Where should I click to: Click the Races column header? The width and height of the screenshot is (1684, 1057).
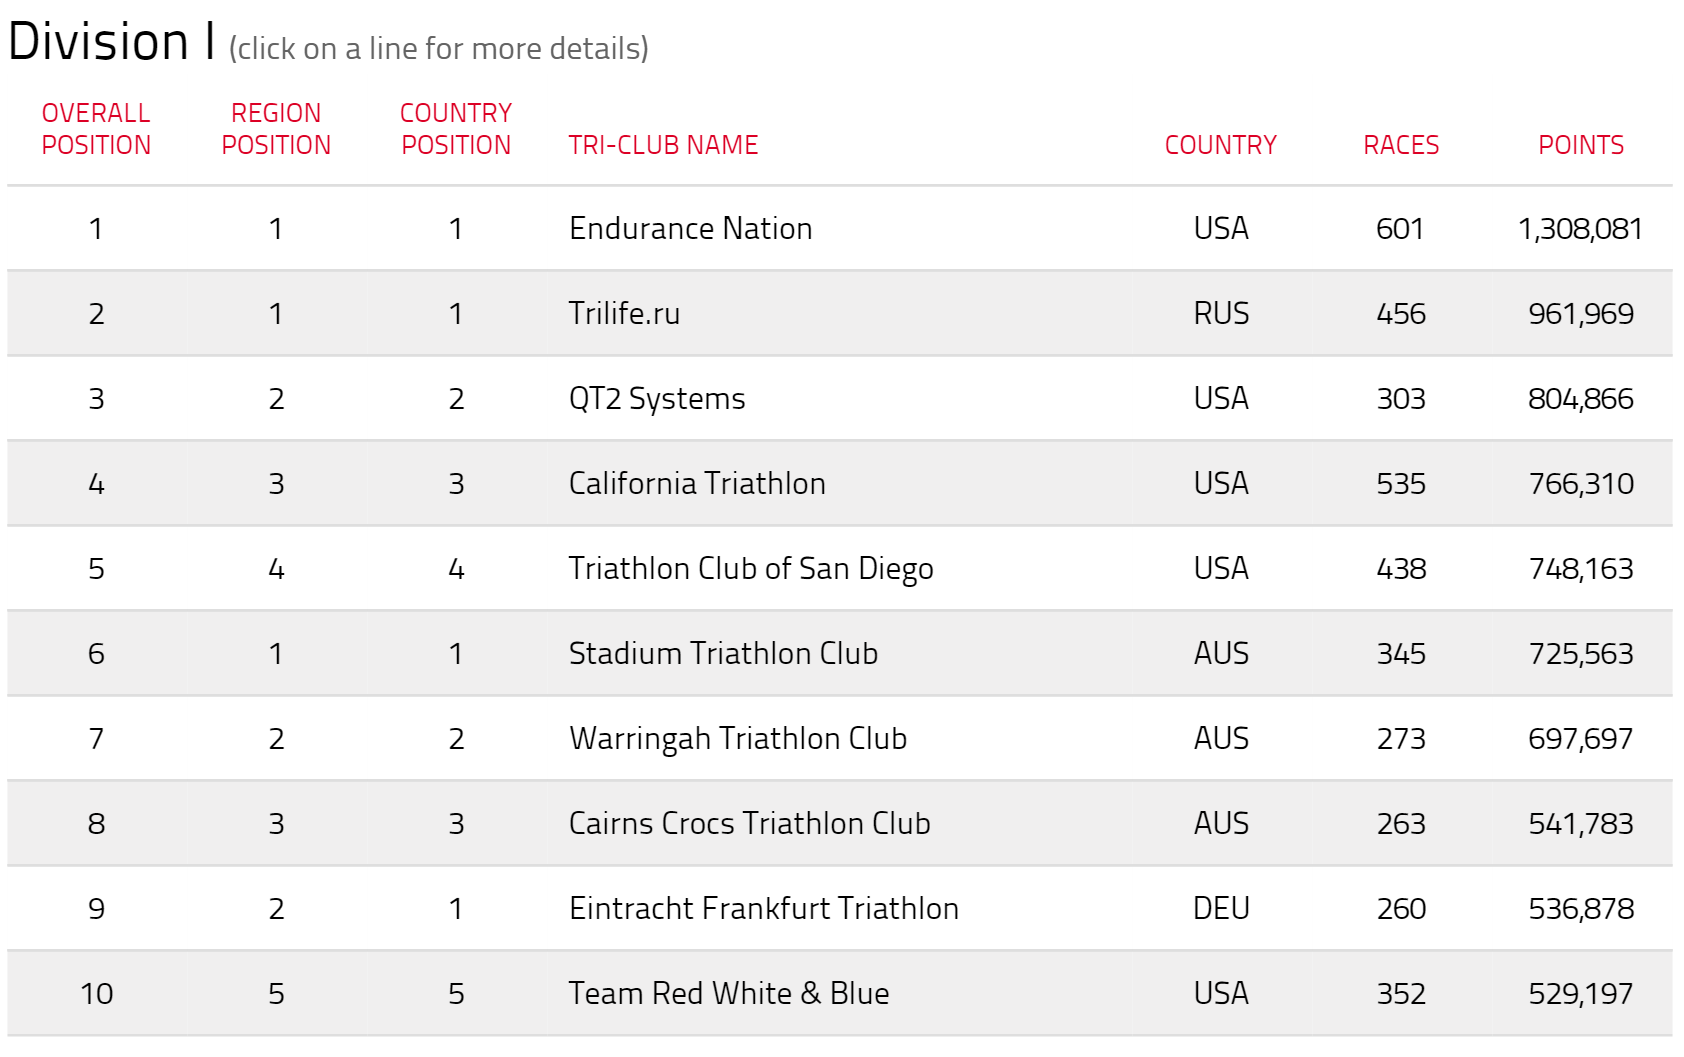[x=1401, y=145]
